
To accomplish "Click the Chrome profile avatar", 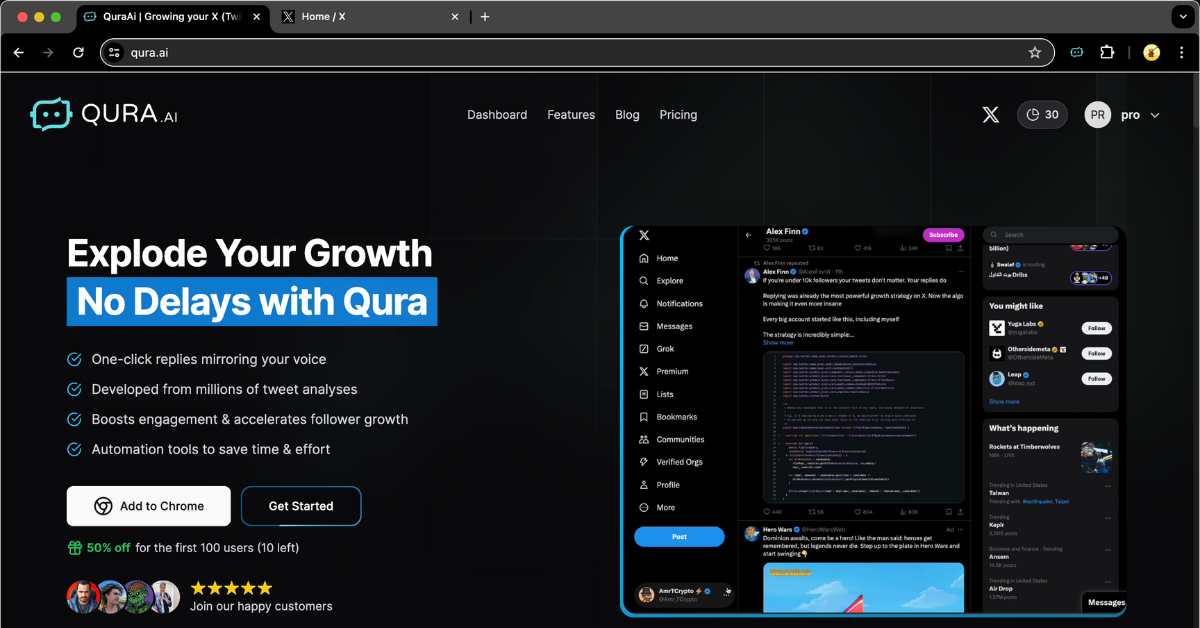I will (x=1151, y=52).
